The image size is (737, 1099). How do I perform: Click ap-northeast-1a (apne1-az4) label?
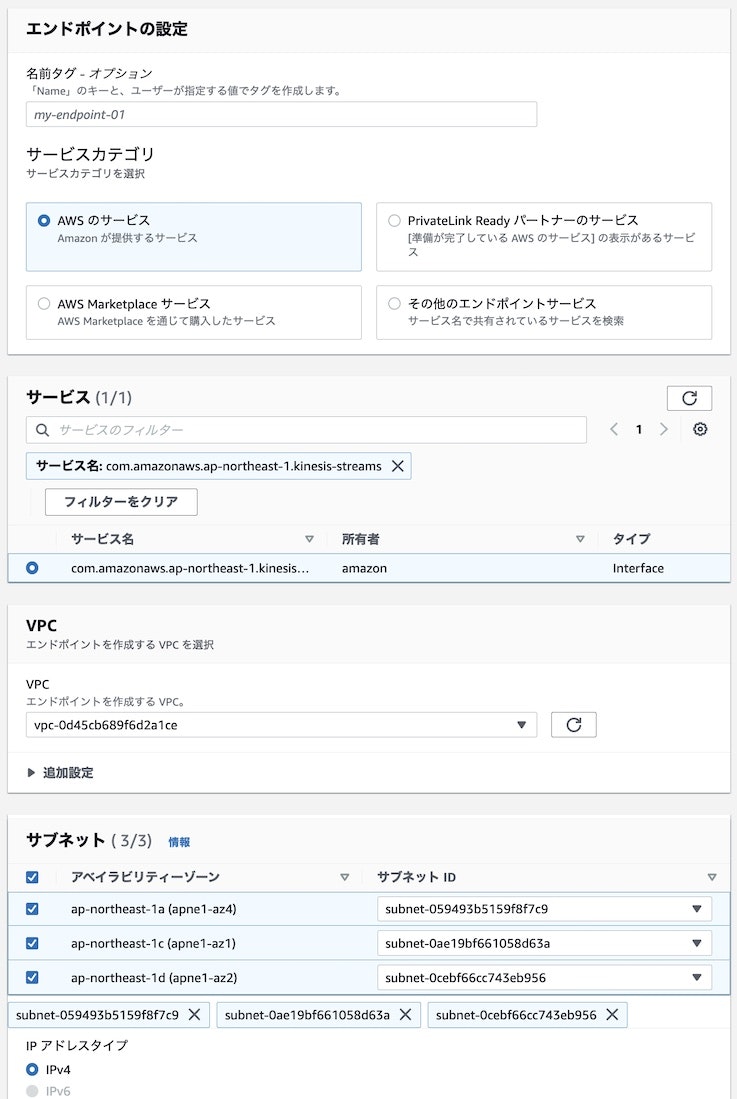[x=153, y=909]
